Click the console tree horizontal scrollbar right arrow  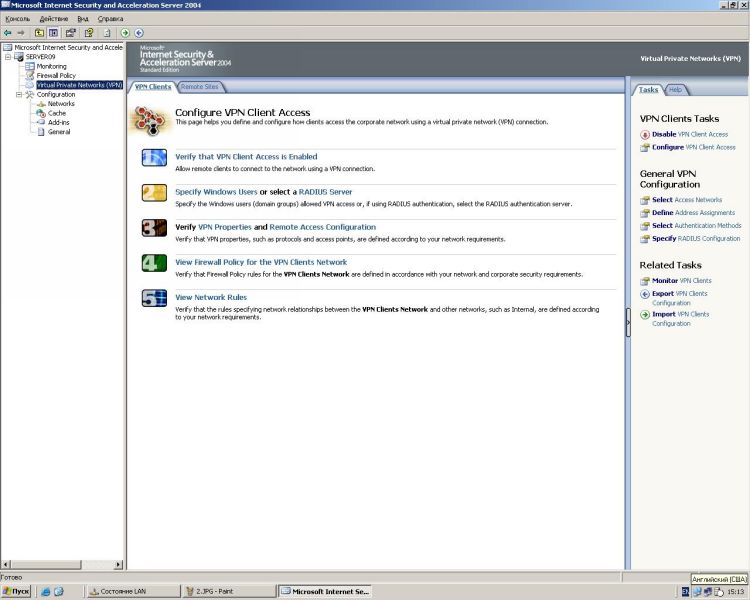118,565
